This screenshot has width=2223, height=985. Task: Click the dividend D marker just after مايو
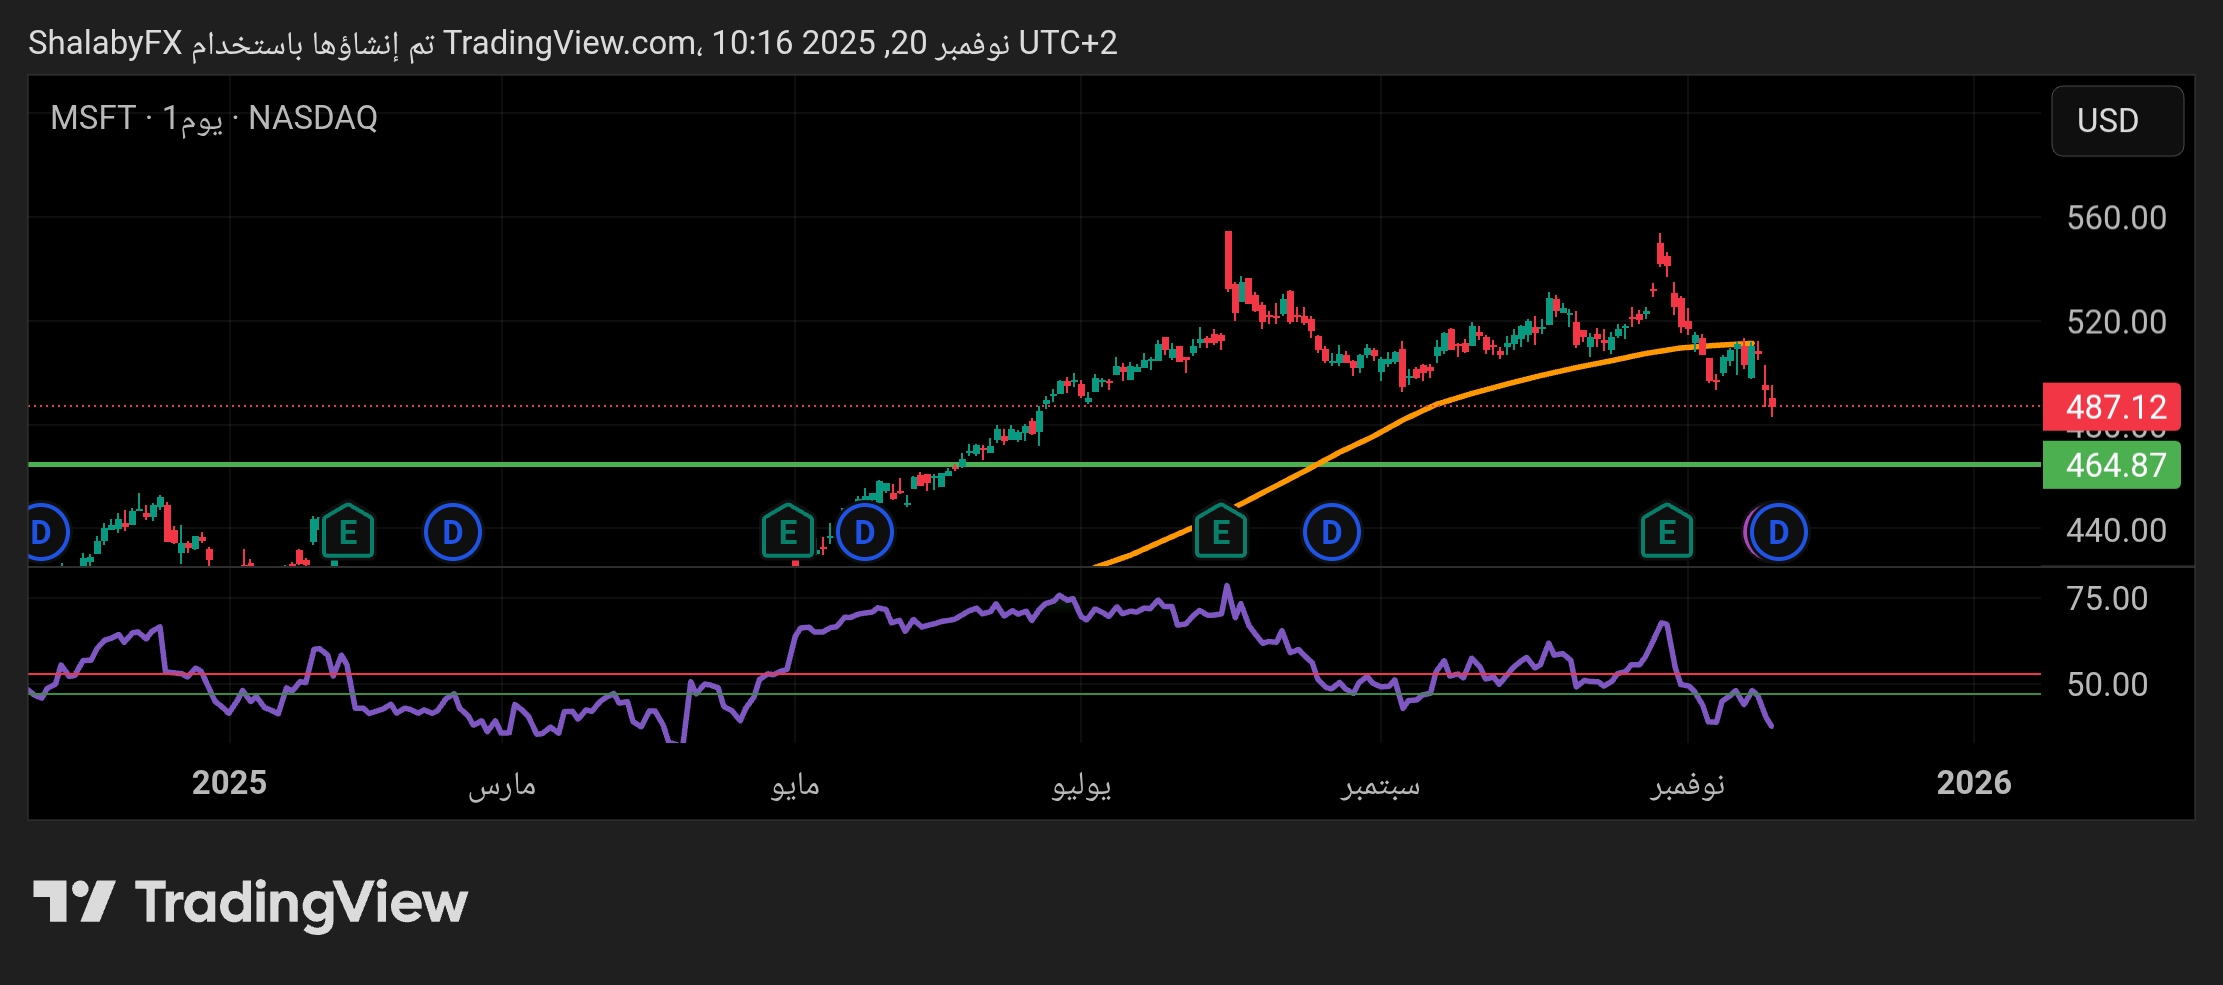pos(865,532)
